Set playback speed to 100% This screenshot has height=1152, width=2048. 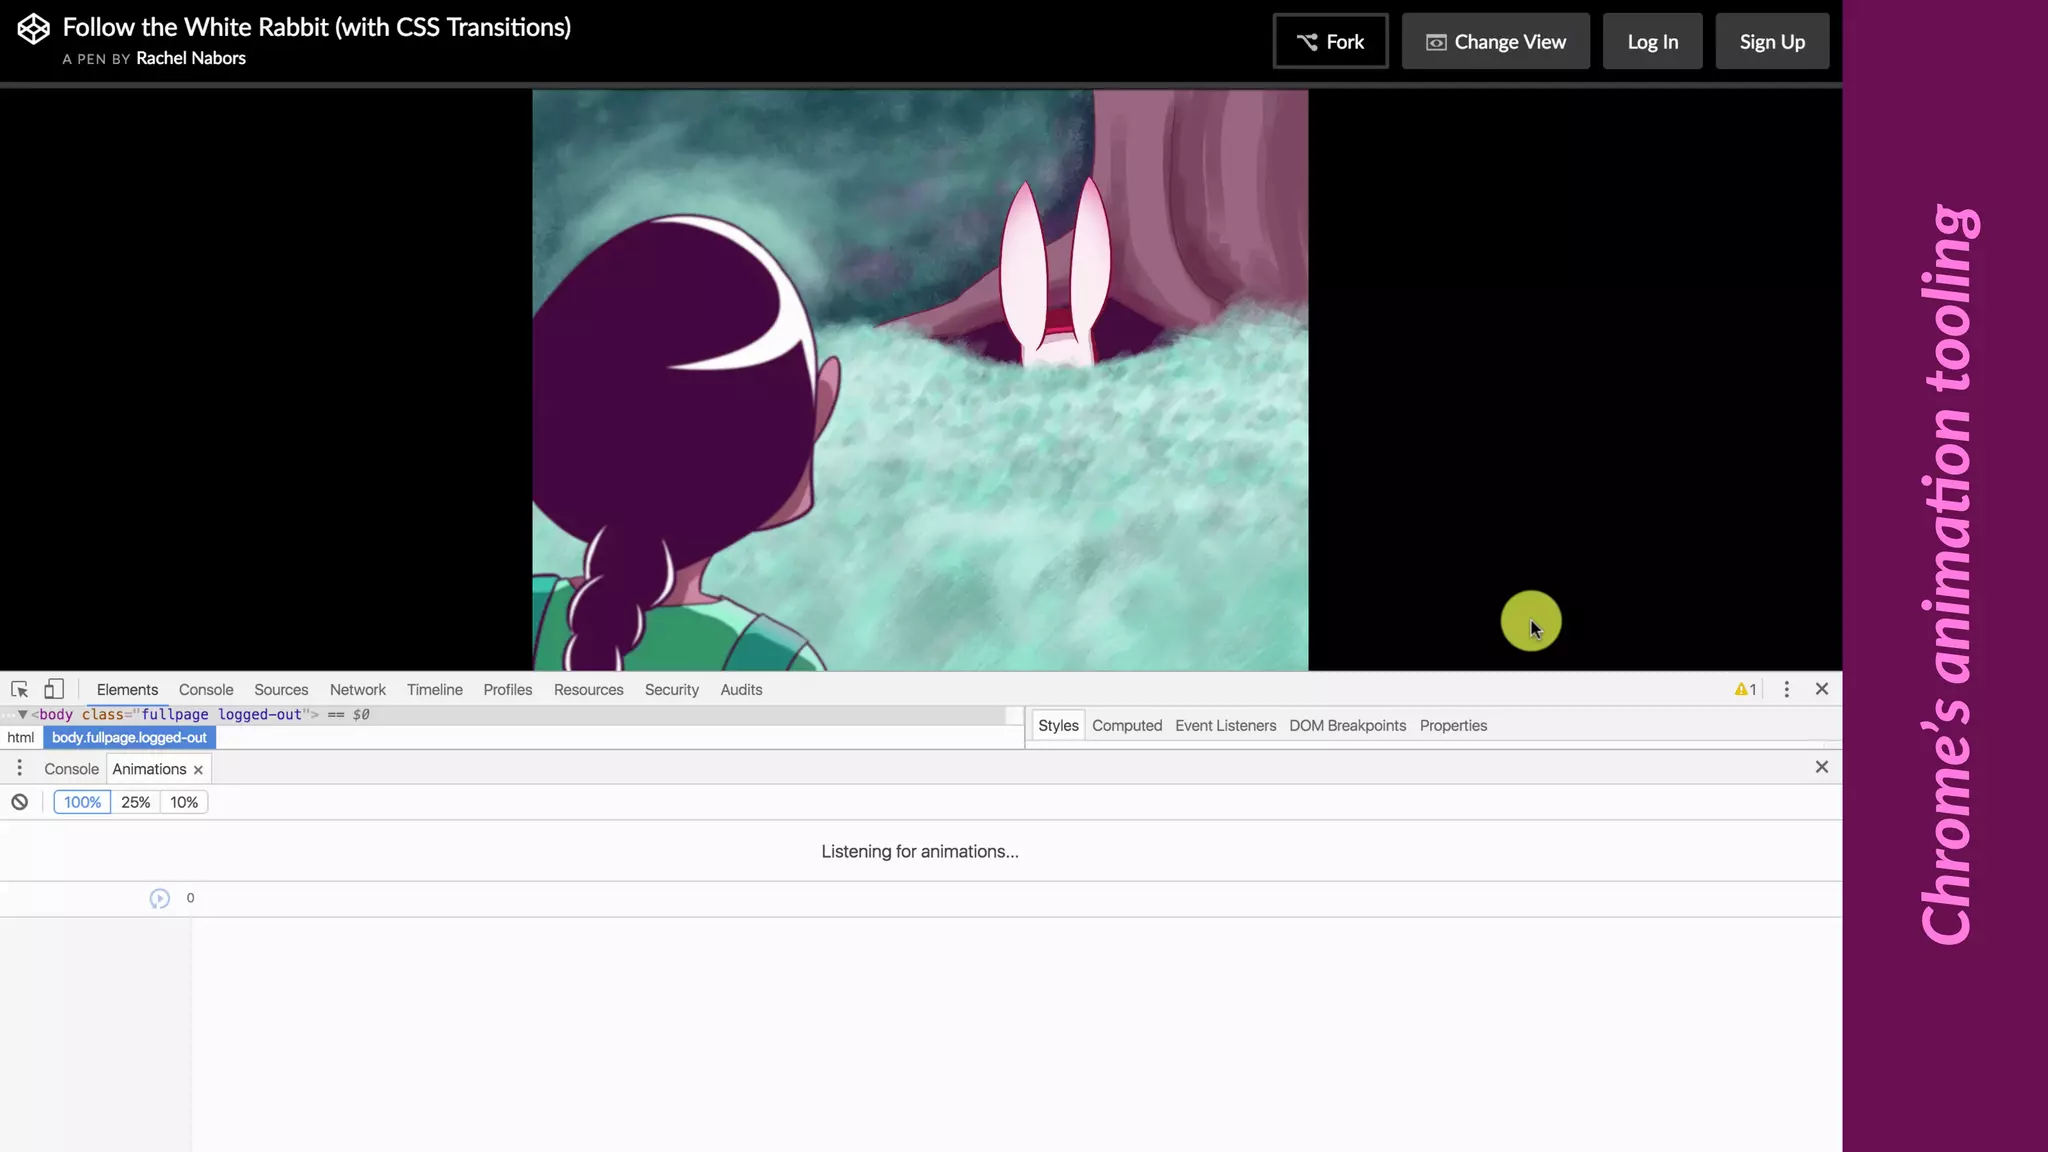tap(82, 802)
